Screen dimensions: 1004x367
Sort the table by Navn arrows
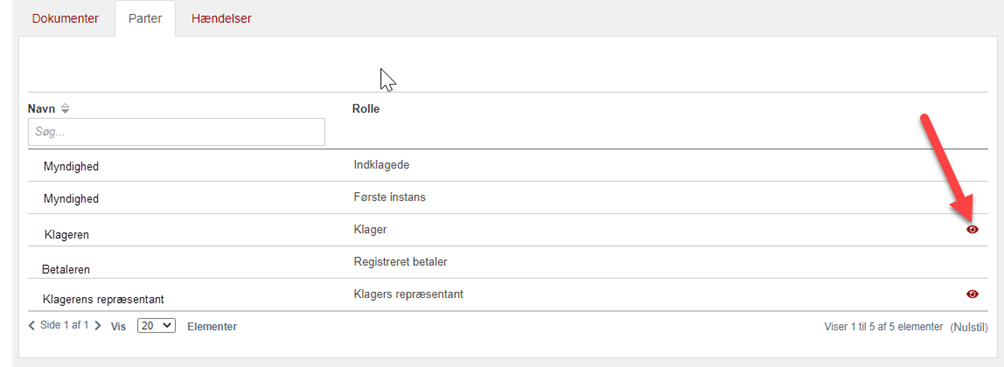click(65, 110)
